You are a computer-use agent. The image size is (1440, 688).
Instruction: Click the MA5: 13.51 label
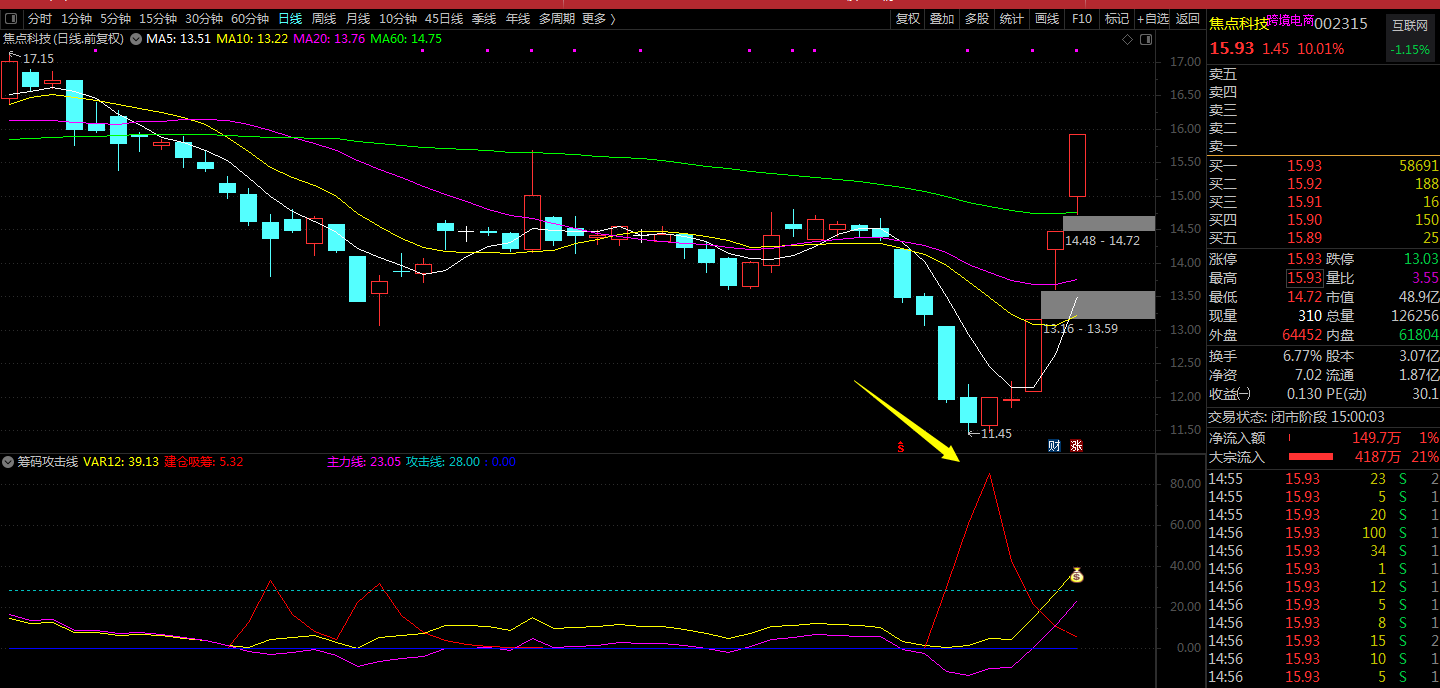coord(178,39)
